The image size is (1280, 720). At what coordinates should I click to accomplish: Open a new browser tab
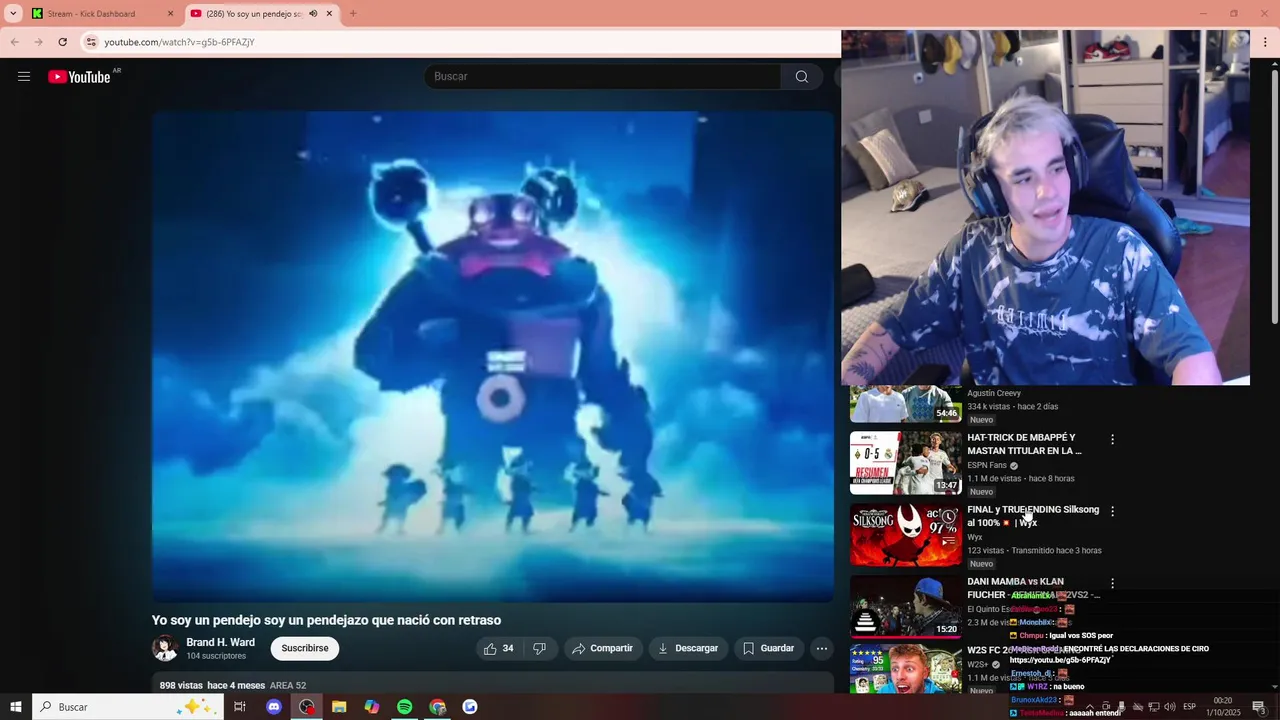[352, 14]
